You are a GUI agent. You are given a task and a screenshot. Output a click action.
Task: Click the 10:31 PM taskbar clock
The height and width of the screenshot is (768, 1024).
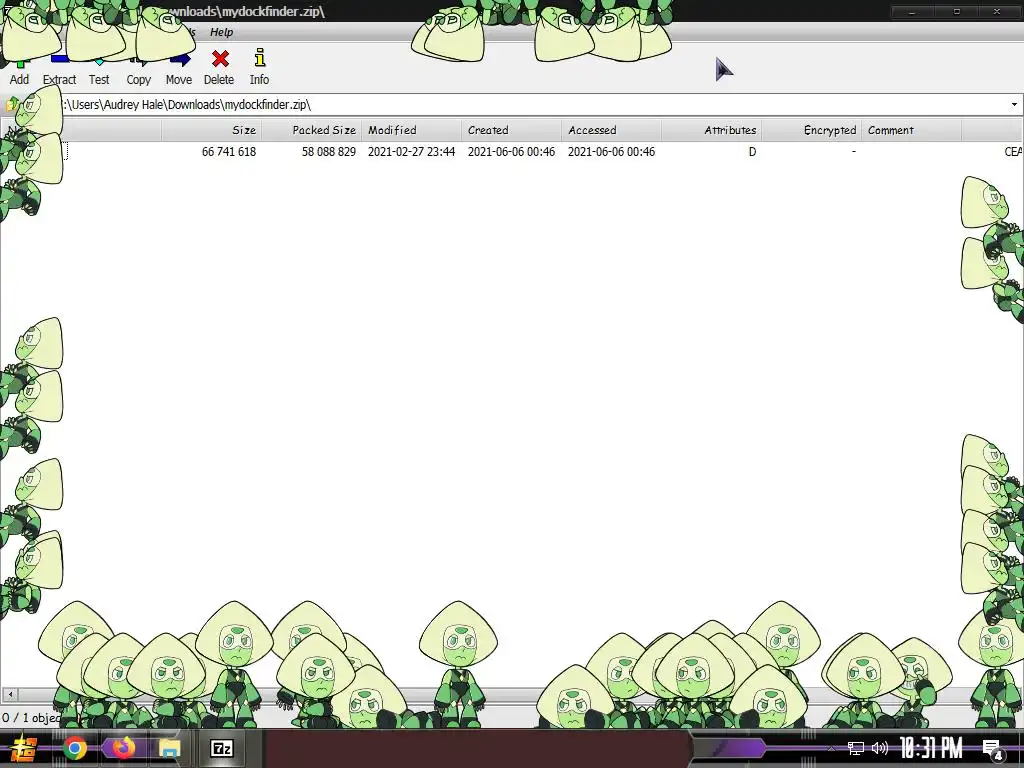[931, 748]
